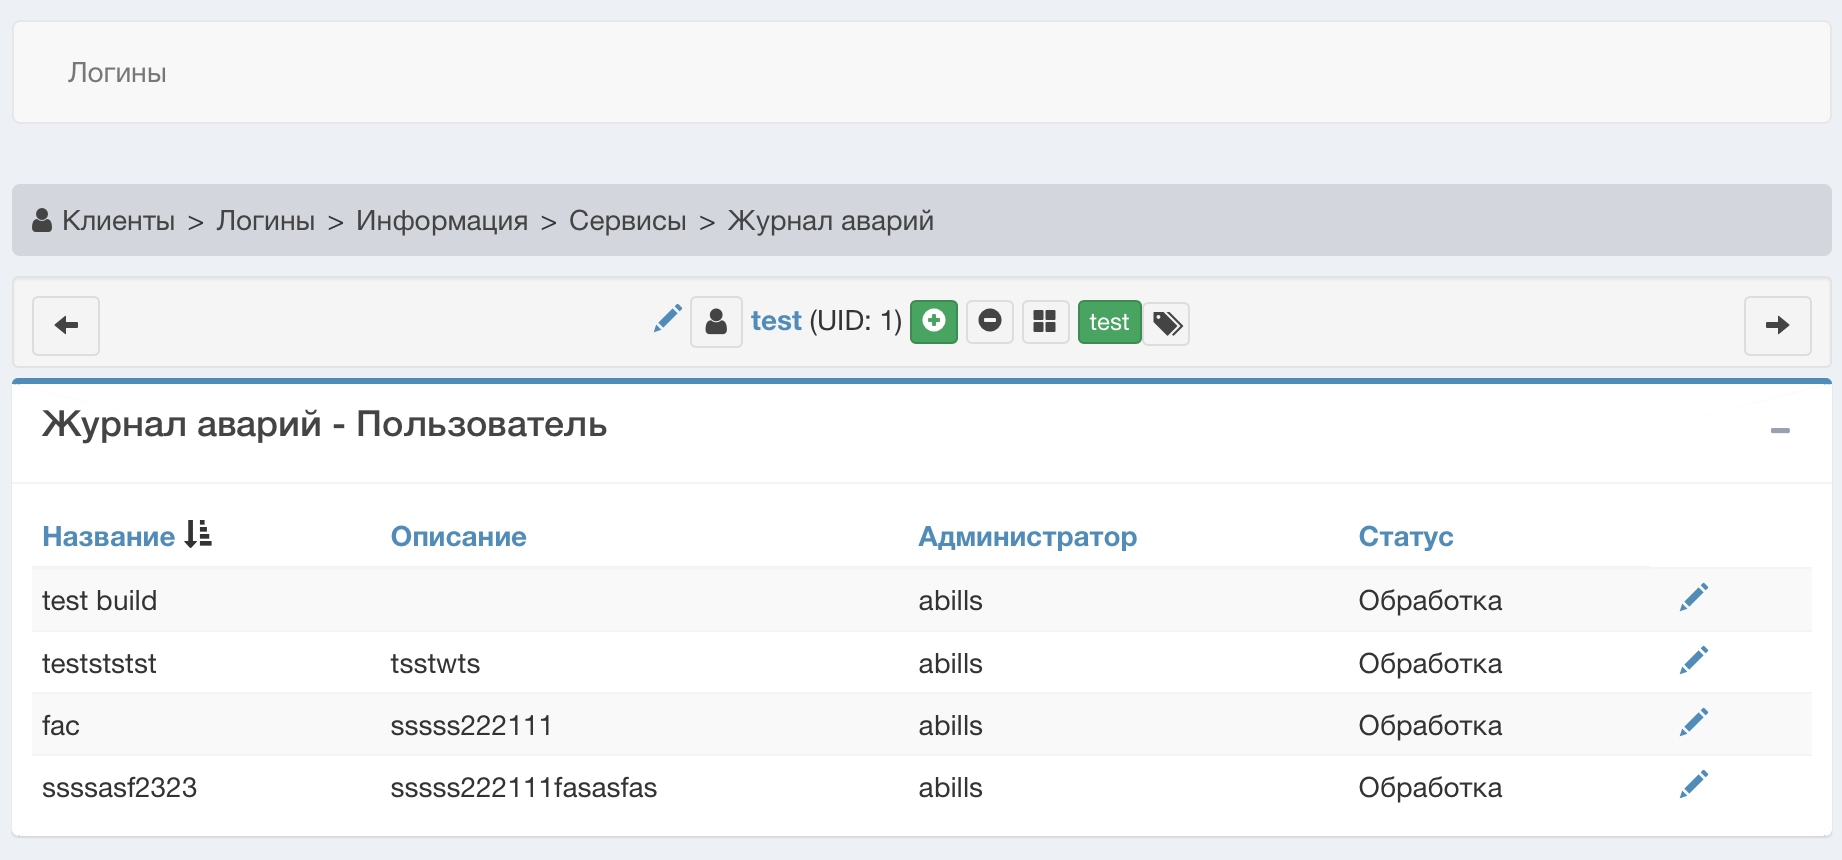Click the tags icon button
This screenshot has height=860, width=1842.
(1166, 323)
